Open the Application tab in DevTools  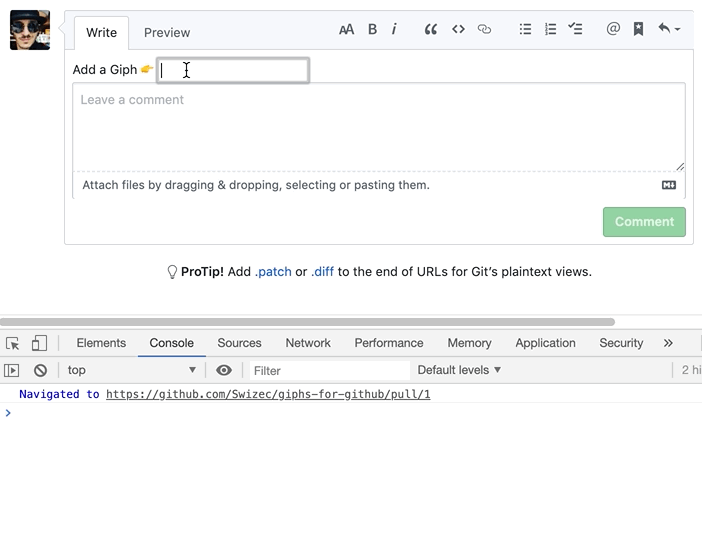tap(545, 343)
